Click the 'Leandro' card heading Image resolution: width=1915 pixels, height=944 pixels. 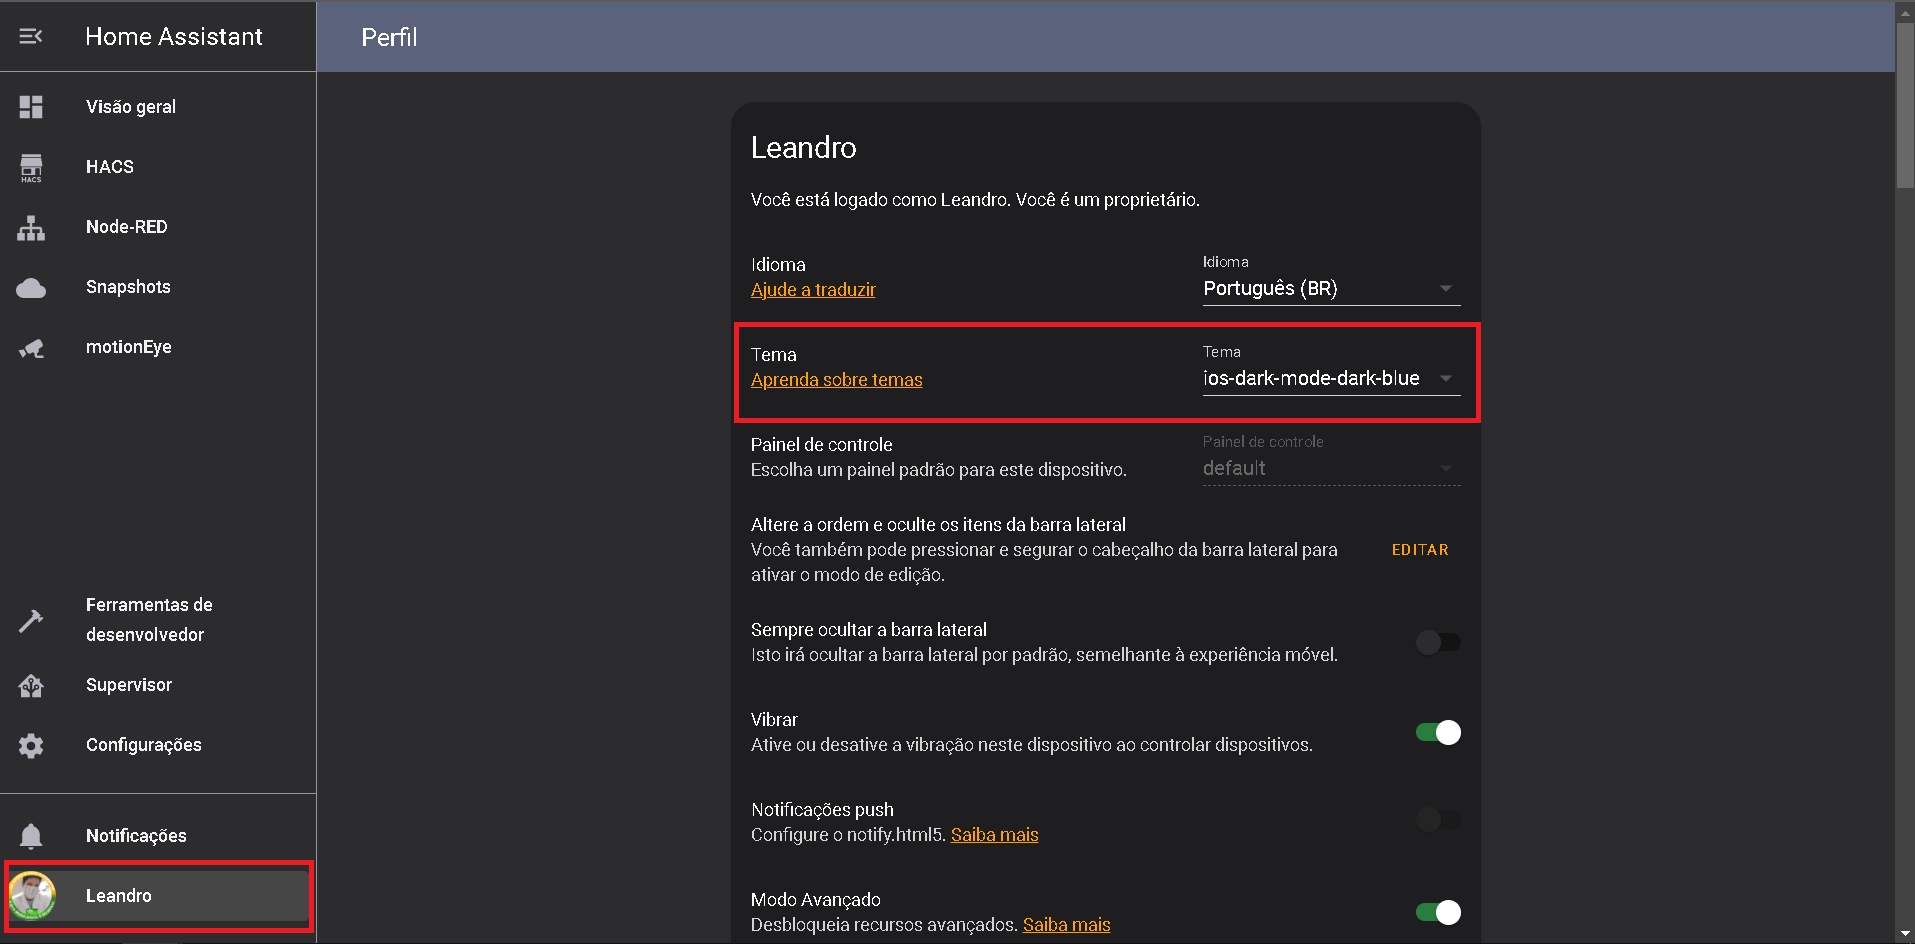pos(804,148)
